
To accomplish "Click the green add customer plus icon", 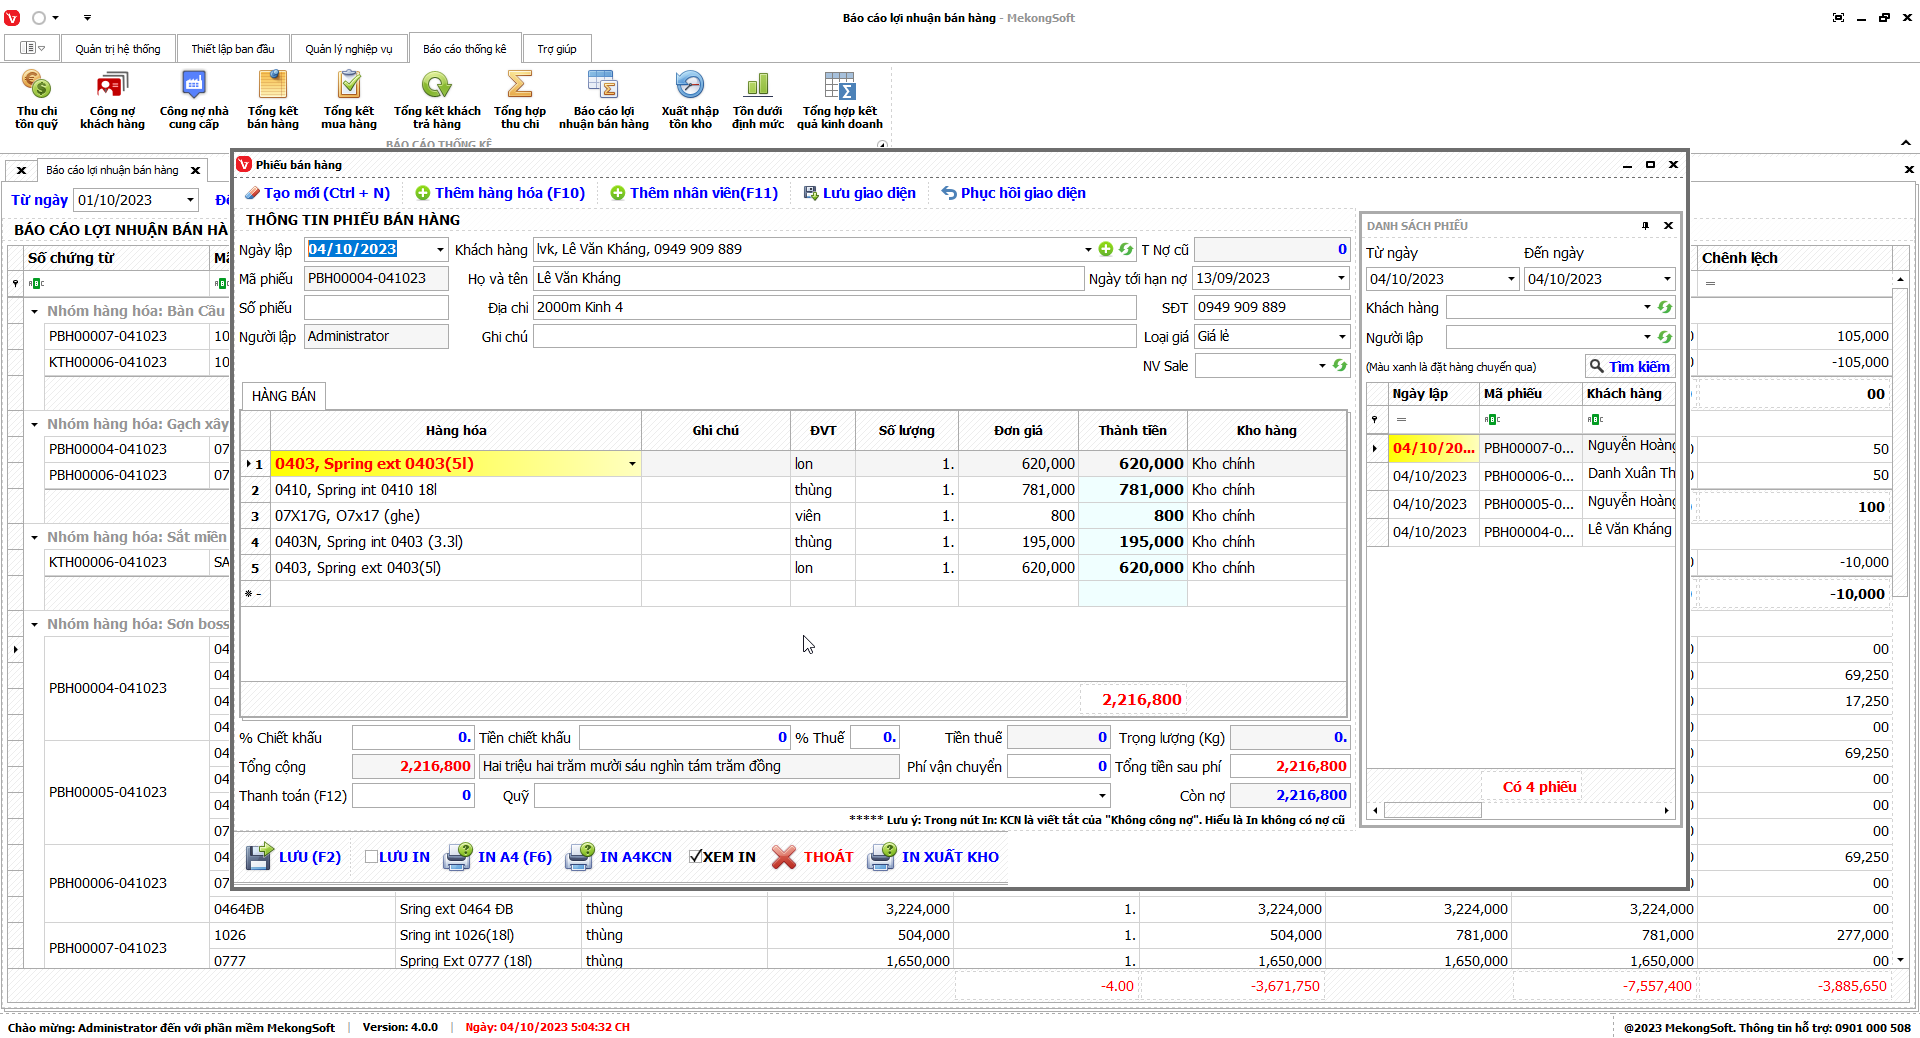I will click(x=1105, y=249).
